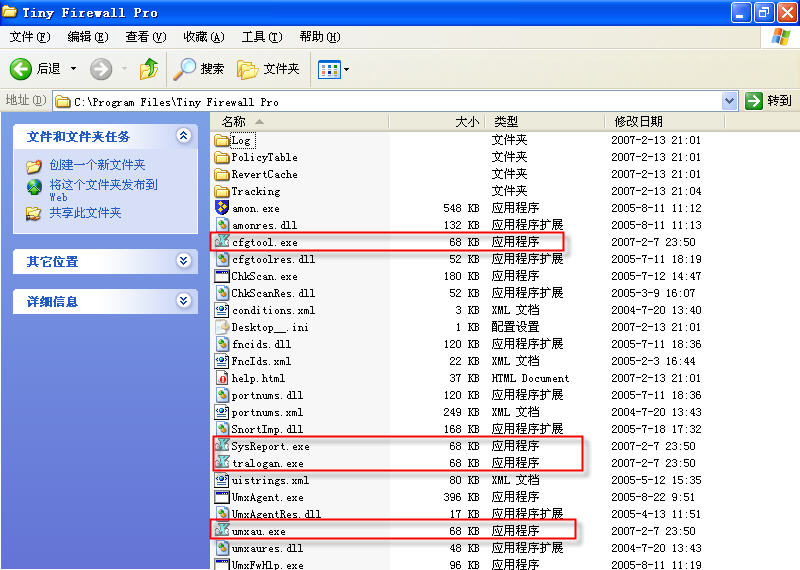Click the green Back arrow icon
This screenshot has width=800, height=570.
tap(20, 68)
